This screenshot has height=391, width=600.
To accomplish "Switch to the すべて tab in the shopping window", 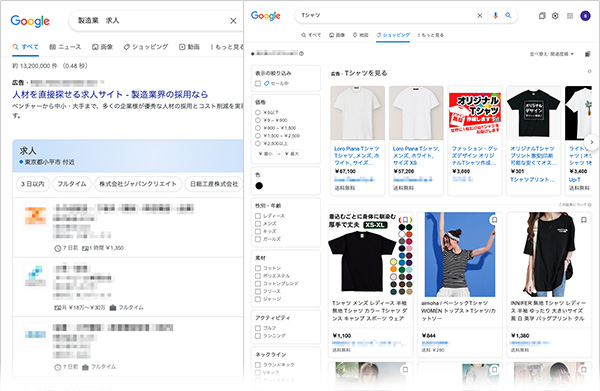I will [311, 35].
